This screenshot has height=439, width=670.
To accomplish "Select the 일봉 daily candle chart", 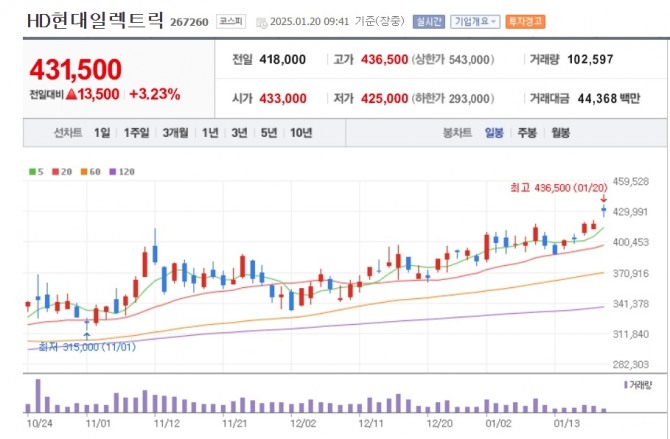I will pos(494,133).
